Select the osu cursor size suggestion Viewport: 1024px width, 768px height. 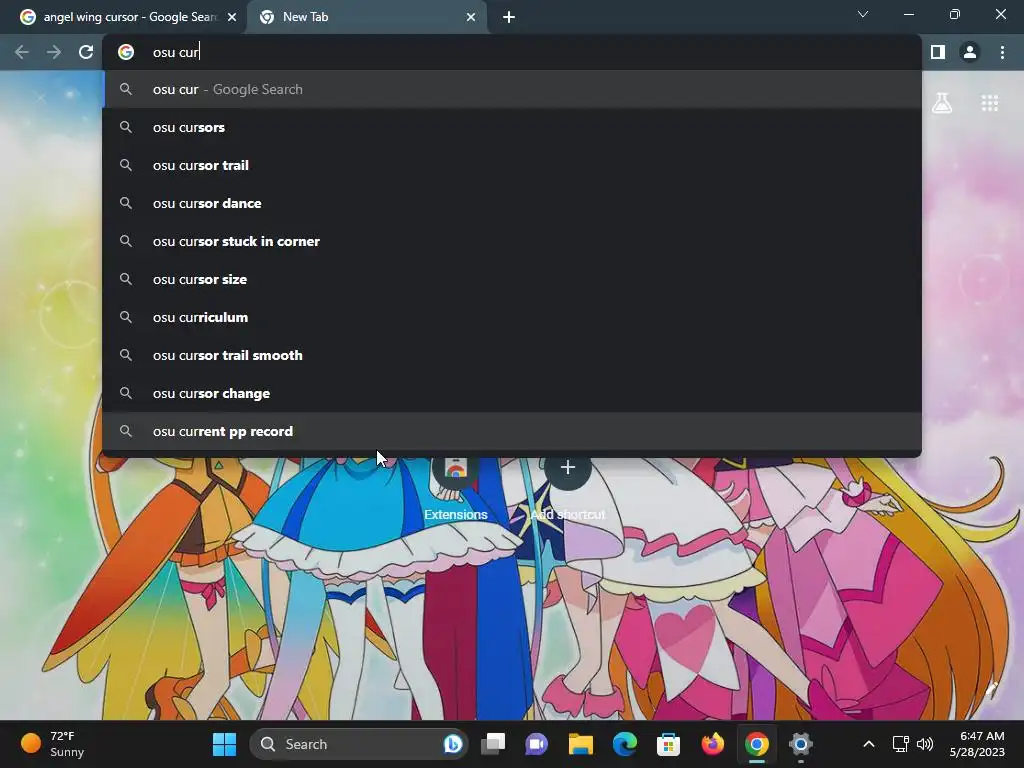pos(513,279)
